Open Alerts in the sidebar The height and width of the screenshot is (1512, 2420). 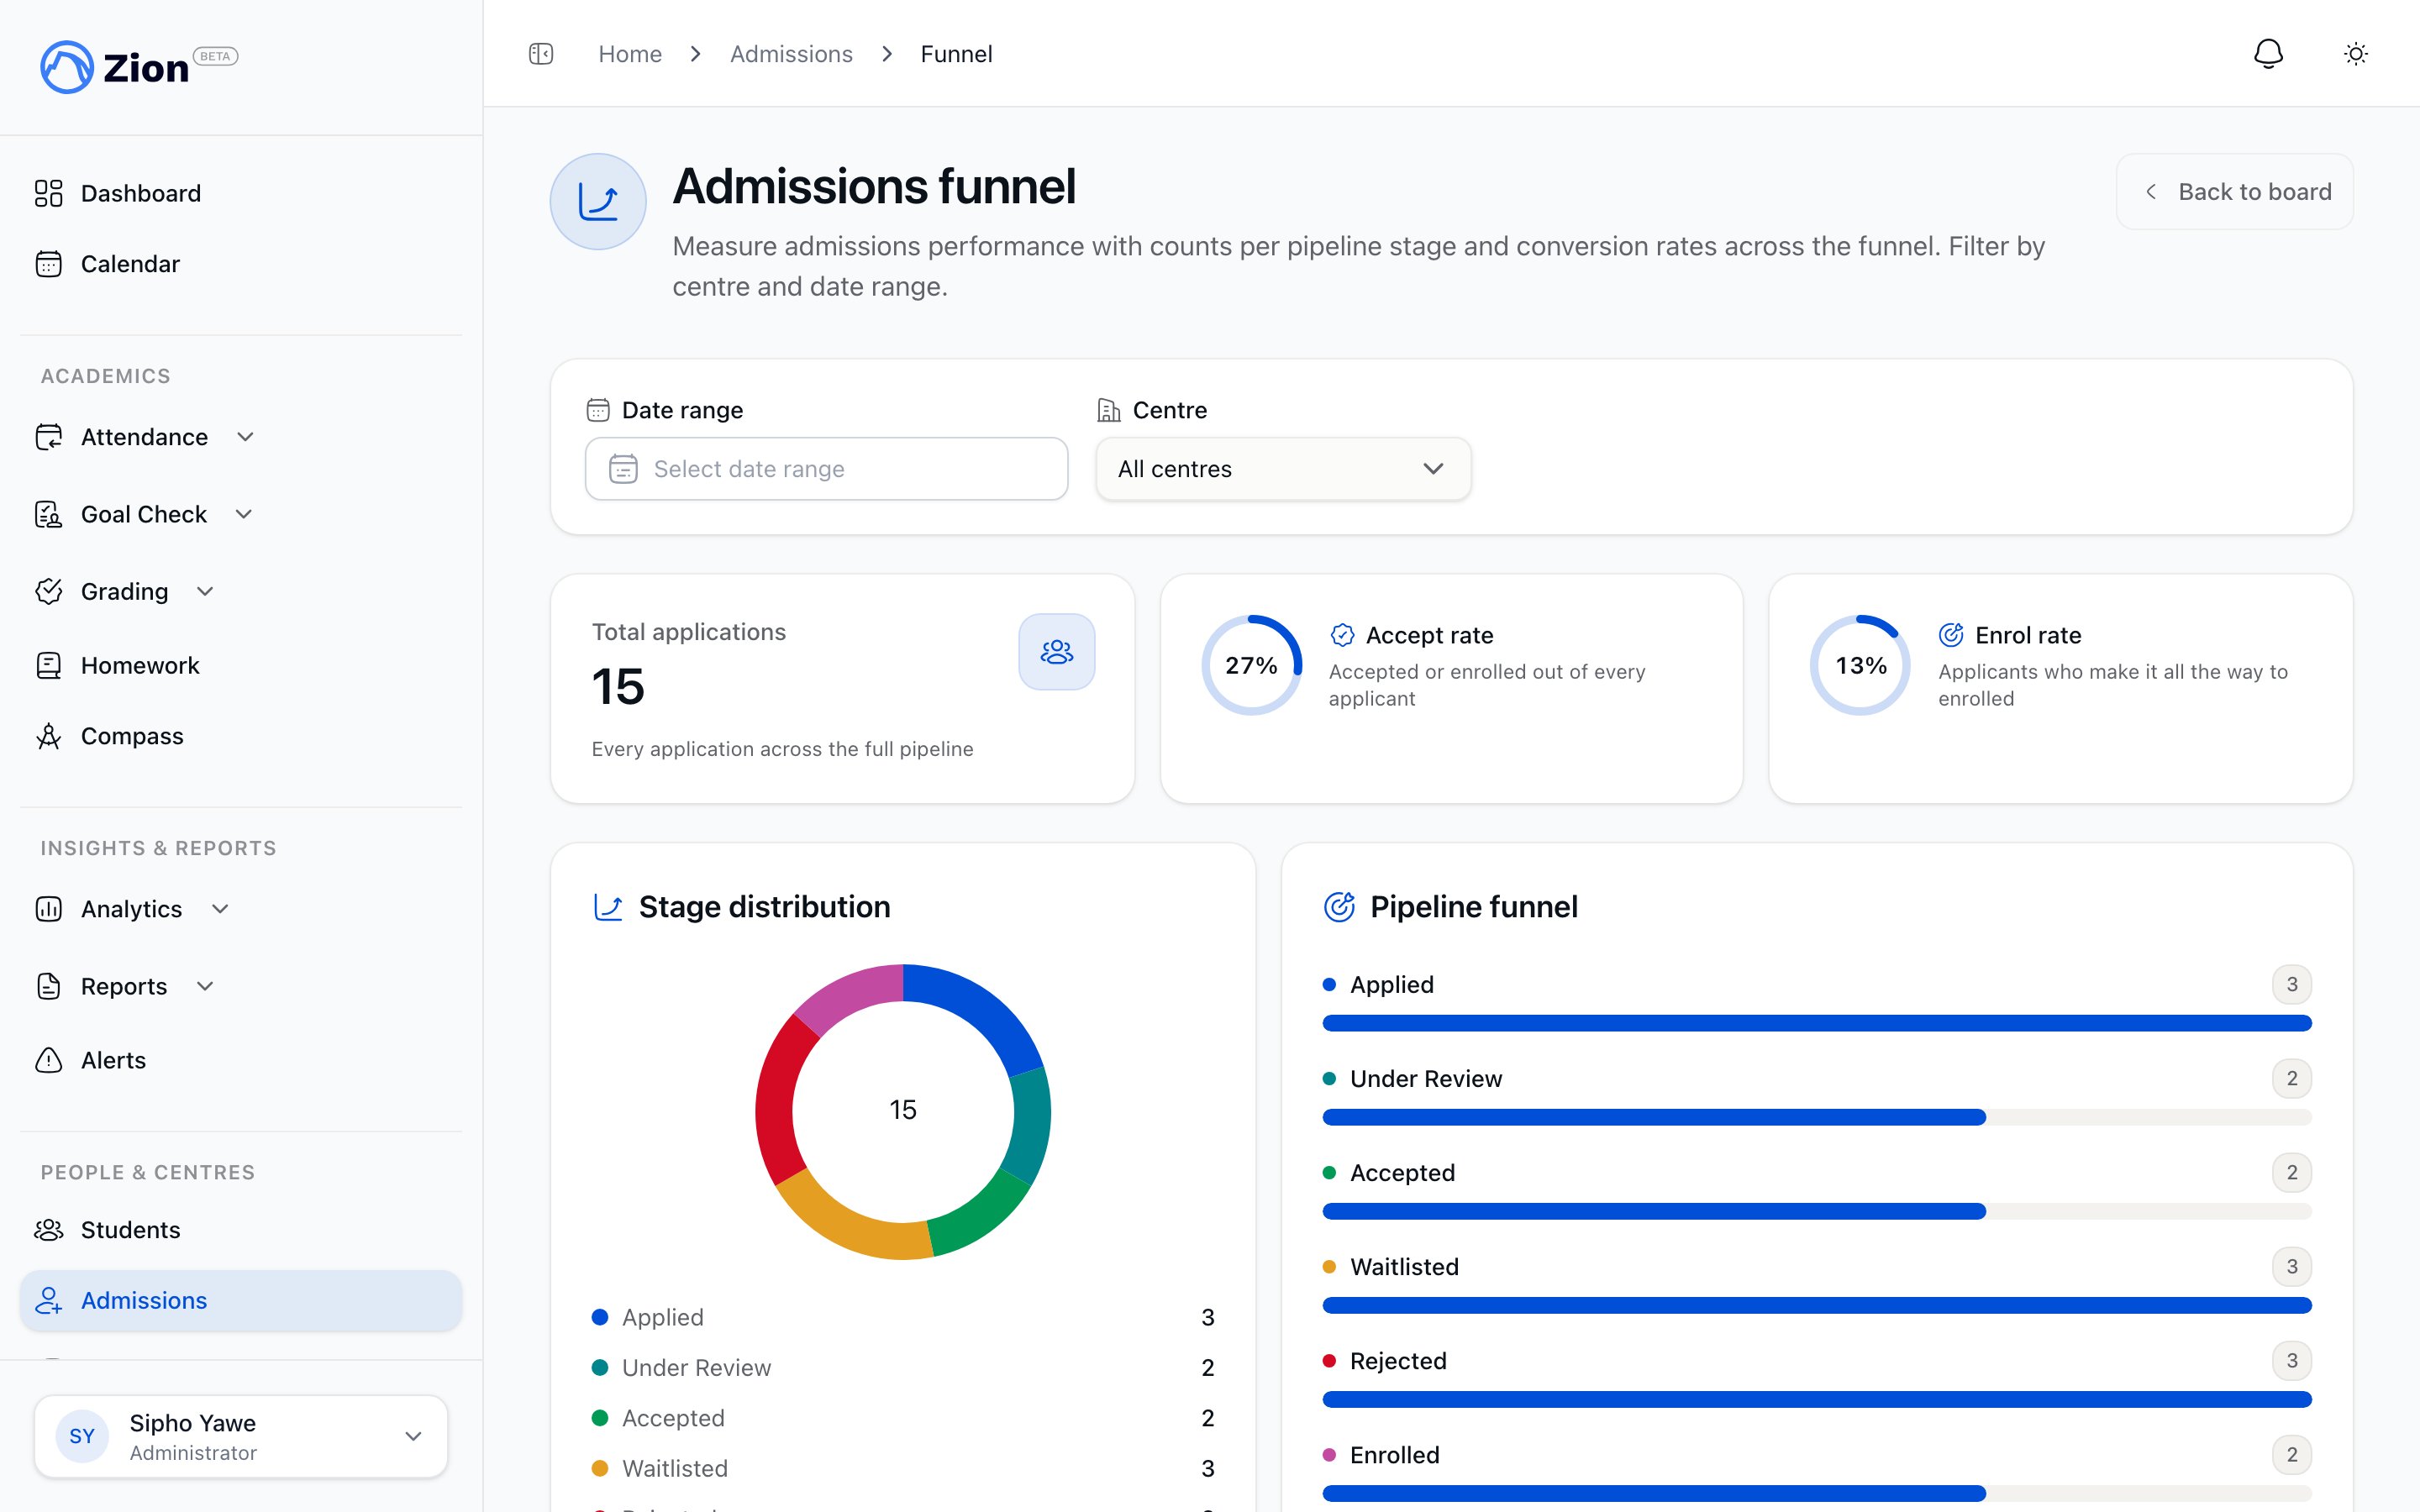(241, 1060)
